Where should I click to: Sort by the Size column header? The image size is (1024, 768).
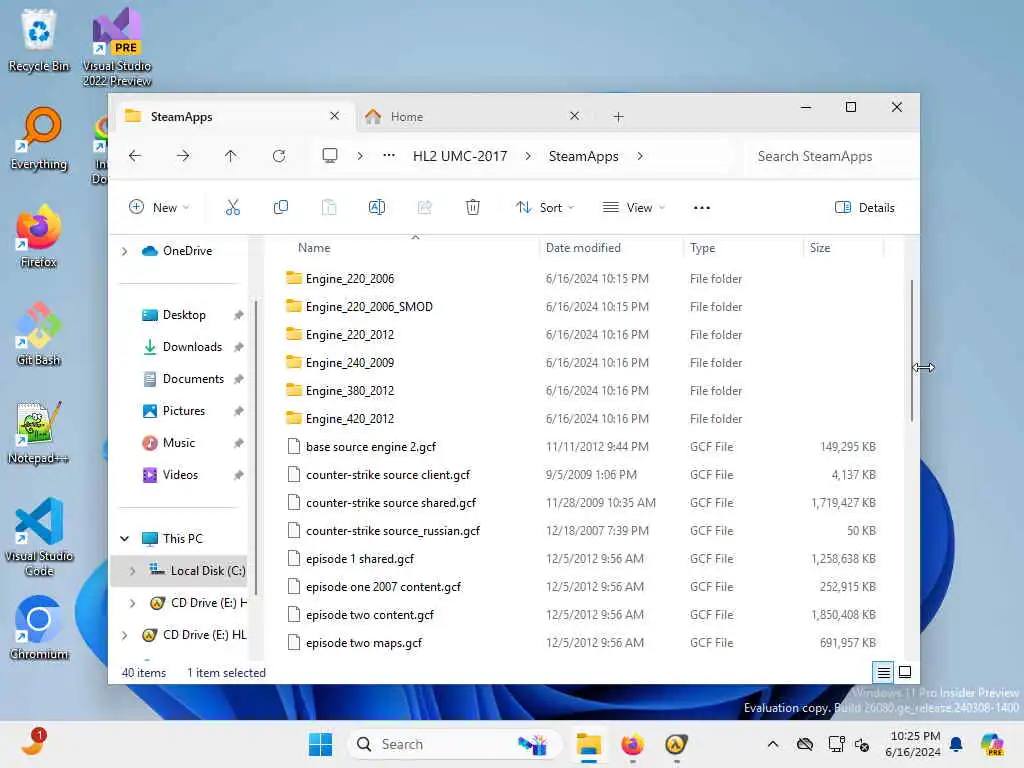[820, 248]
